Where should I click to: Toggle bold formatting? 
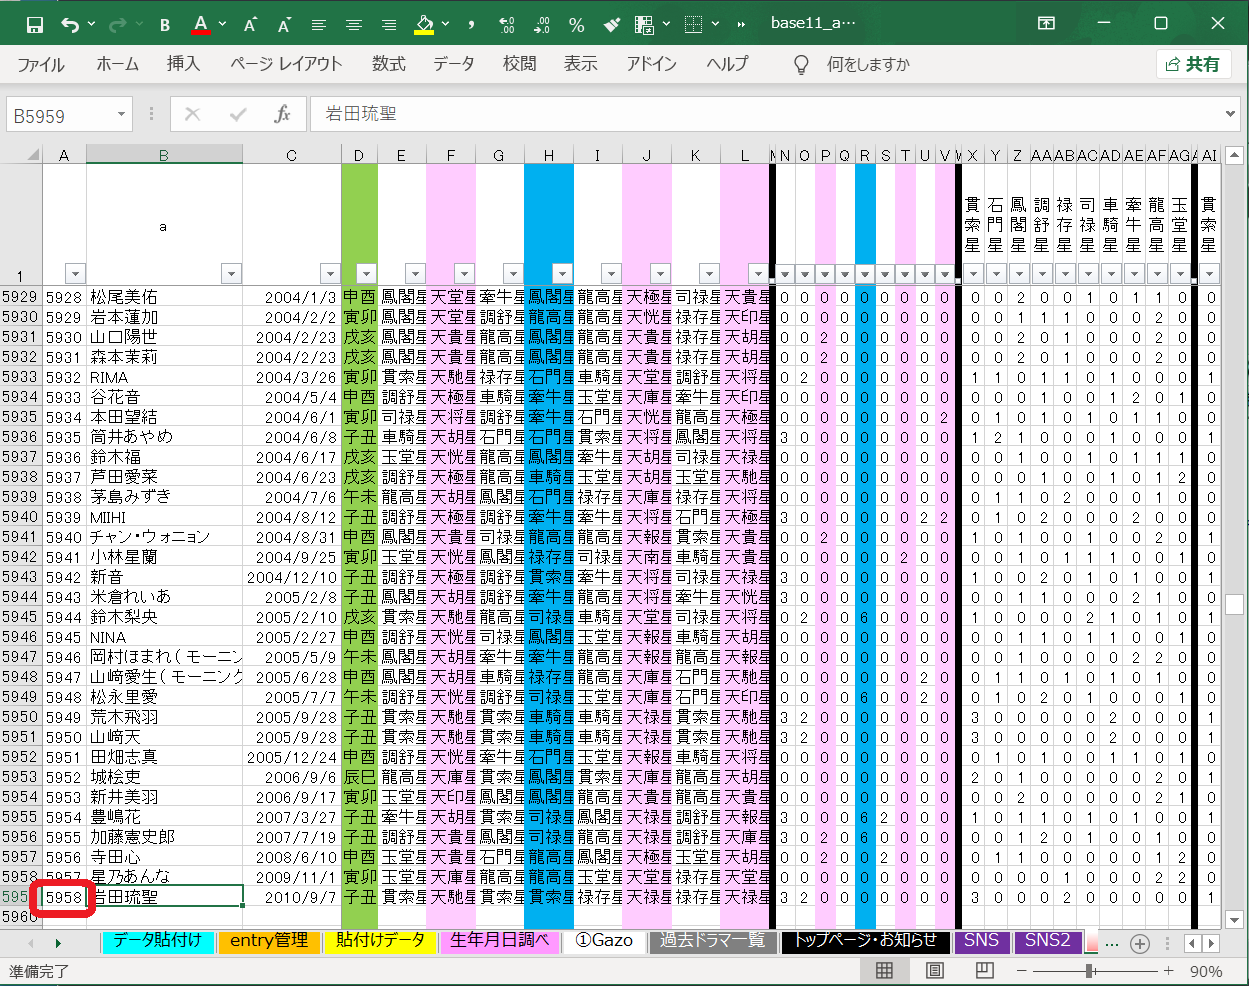click(165, 24)
